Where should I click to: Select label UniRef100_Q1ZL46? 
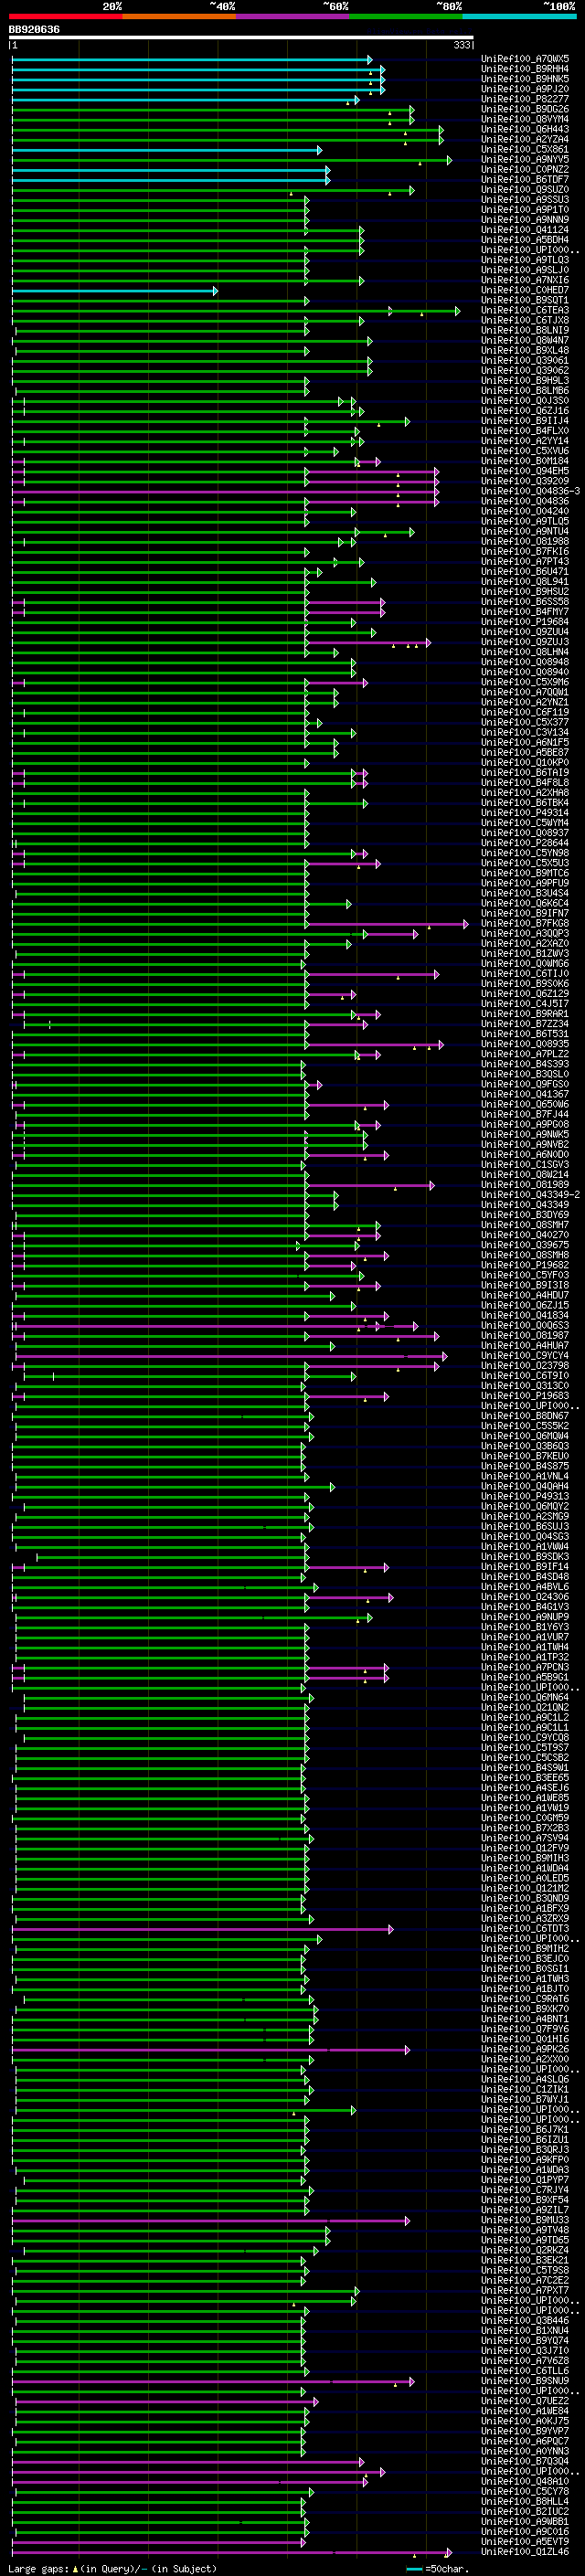(525, 2553)
